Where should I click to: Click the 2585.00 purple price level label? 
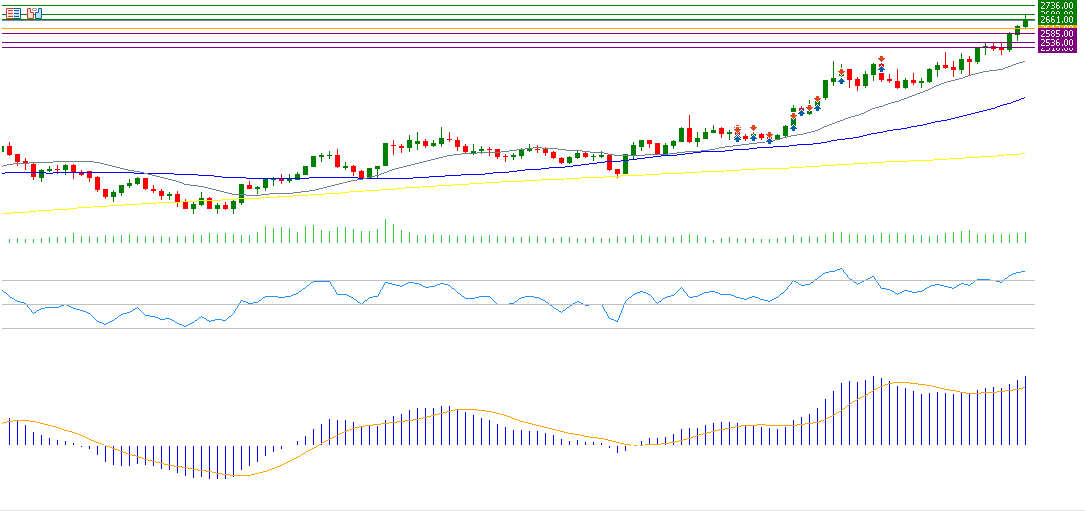(1057, 33)
